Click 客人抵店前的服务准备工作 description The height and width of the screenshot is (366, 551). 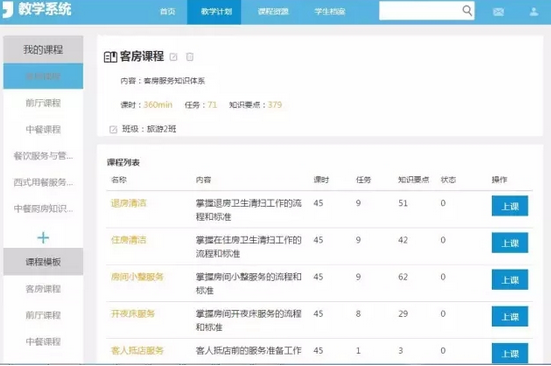[249, 351]
